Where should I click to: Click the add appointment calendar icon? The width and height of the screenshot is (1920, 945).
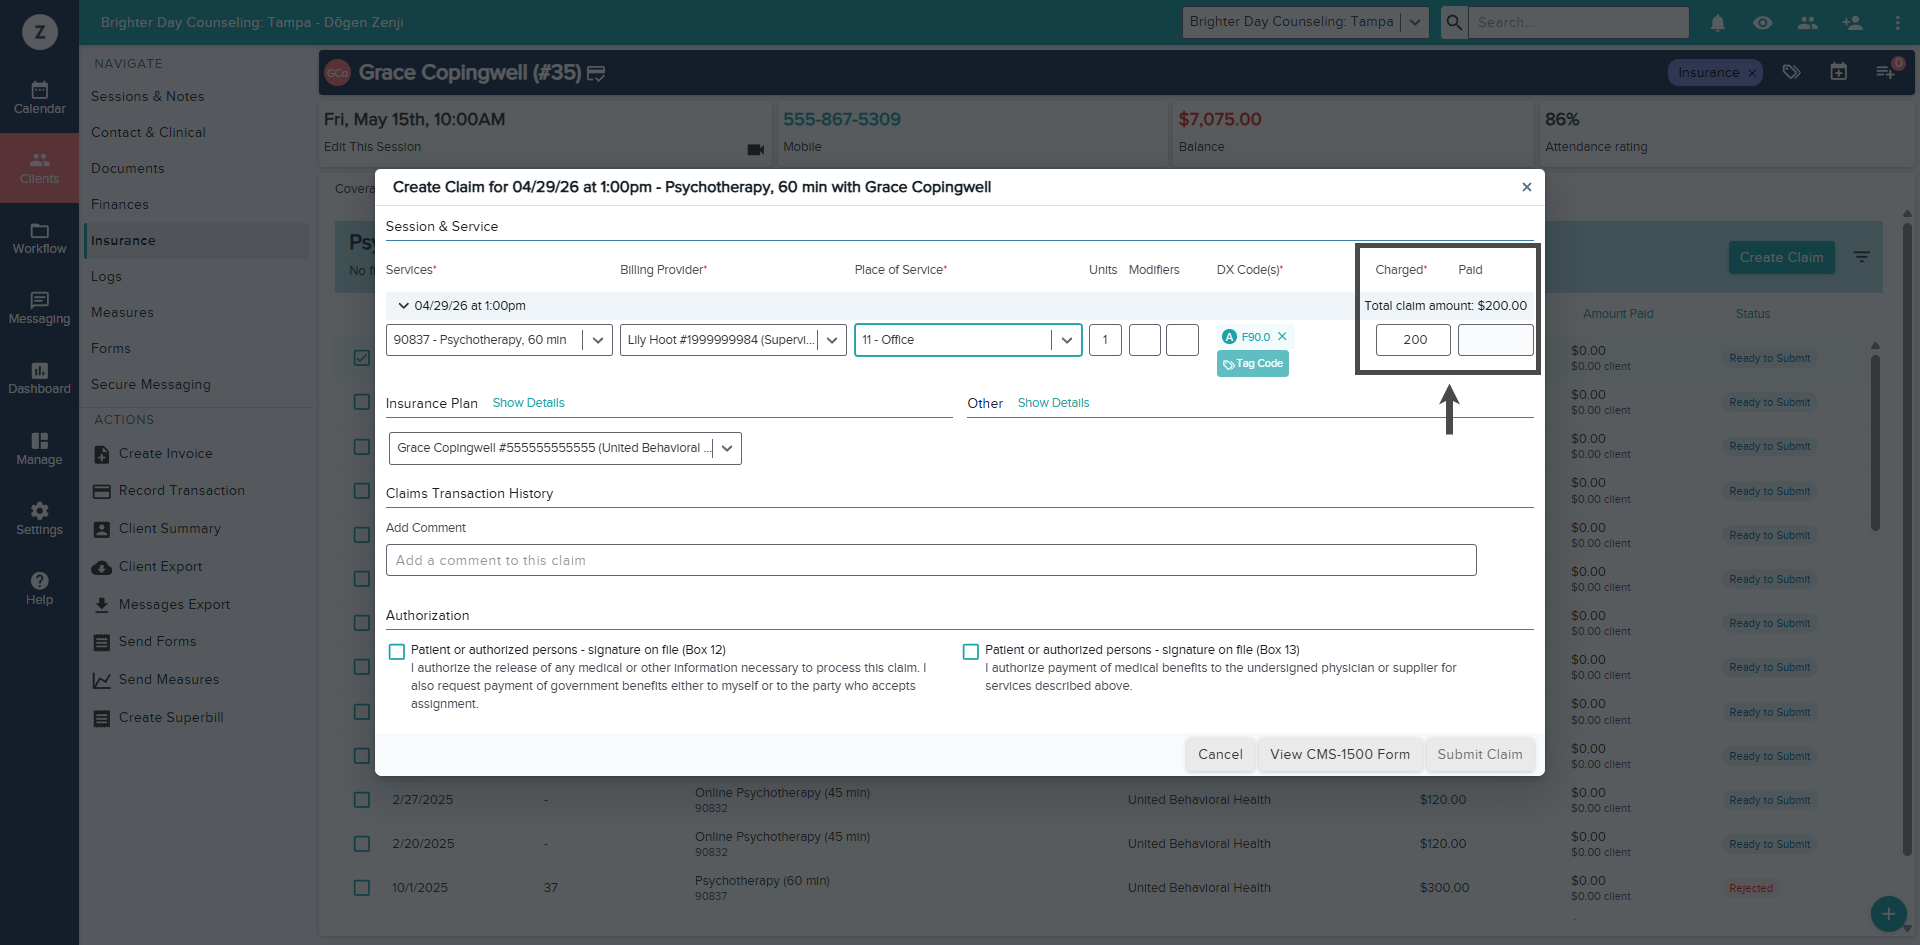pyautogui.click(x=1839, y=72)
